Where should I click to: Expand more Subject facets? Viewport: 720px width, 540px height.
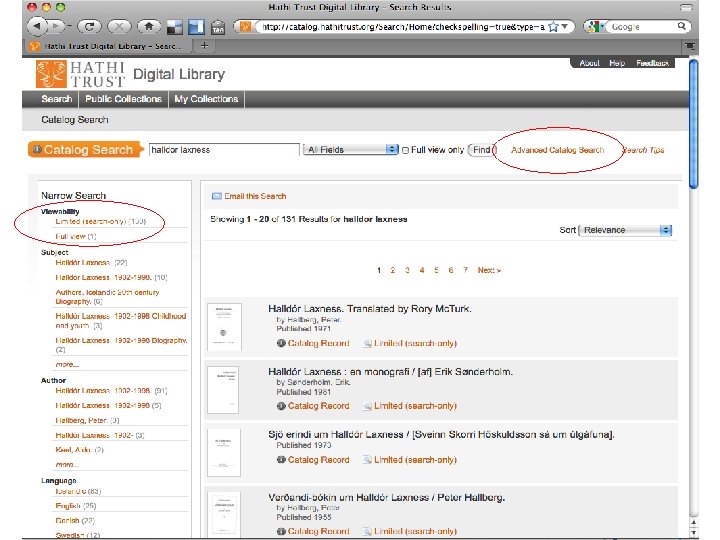click(x=67, y=365)
